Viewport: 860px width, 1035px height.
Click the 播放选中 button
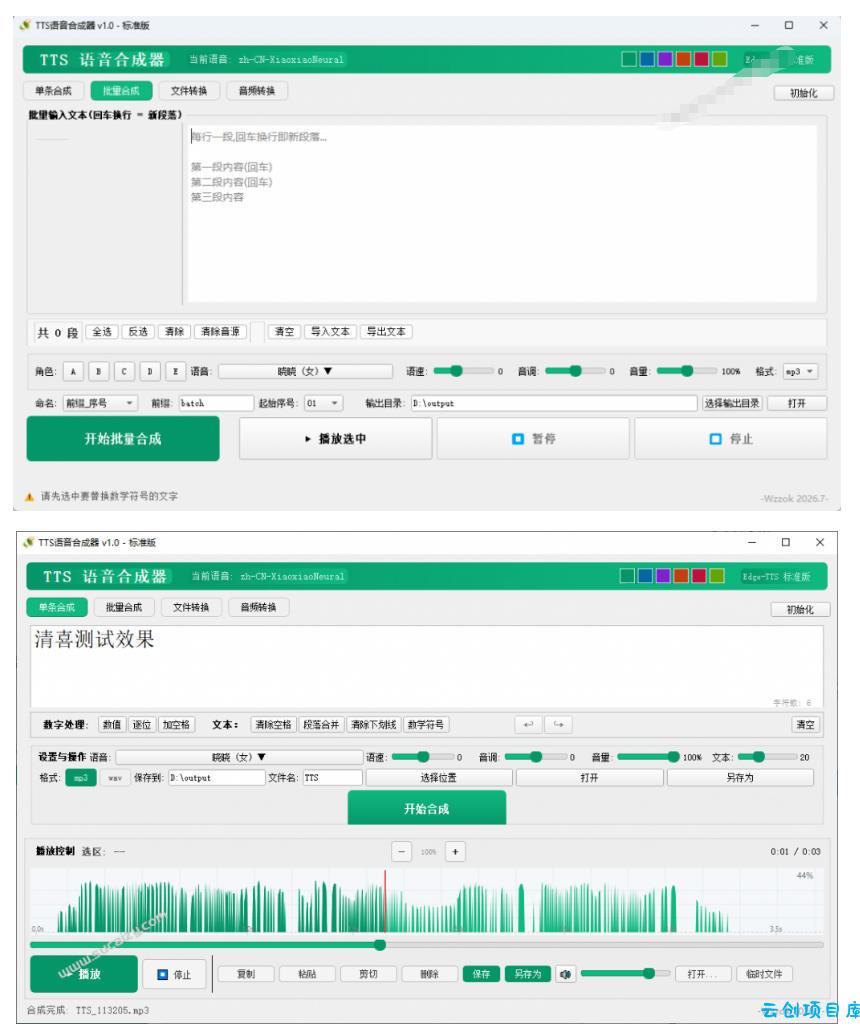335,439
